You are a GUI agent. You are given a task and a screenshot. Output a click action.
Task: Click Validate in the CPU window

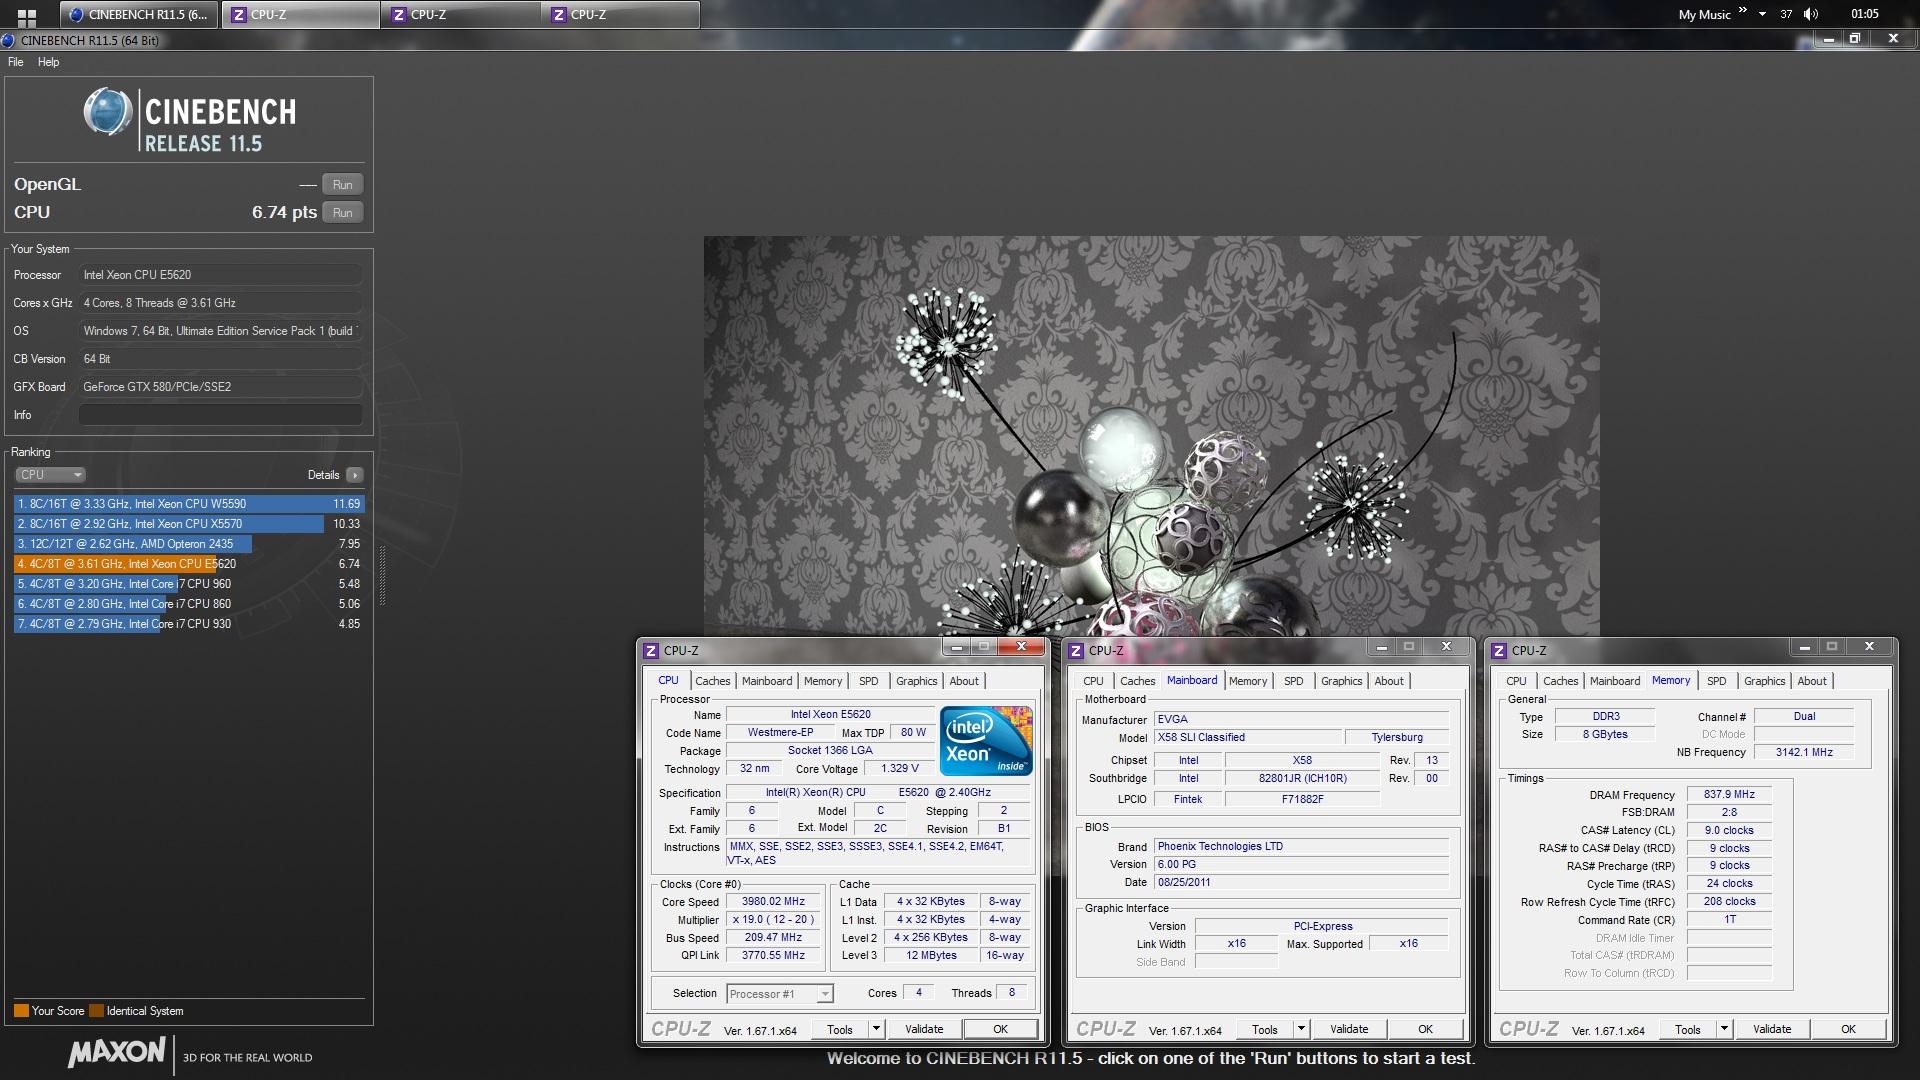pos(924,1029)
